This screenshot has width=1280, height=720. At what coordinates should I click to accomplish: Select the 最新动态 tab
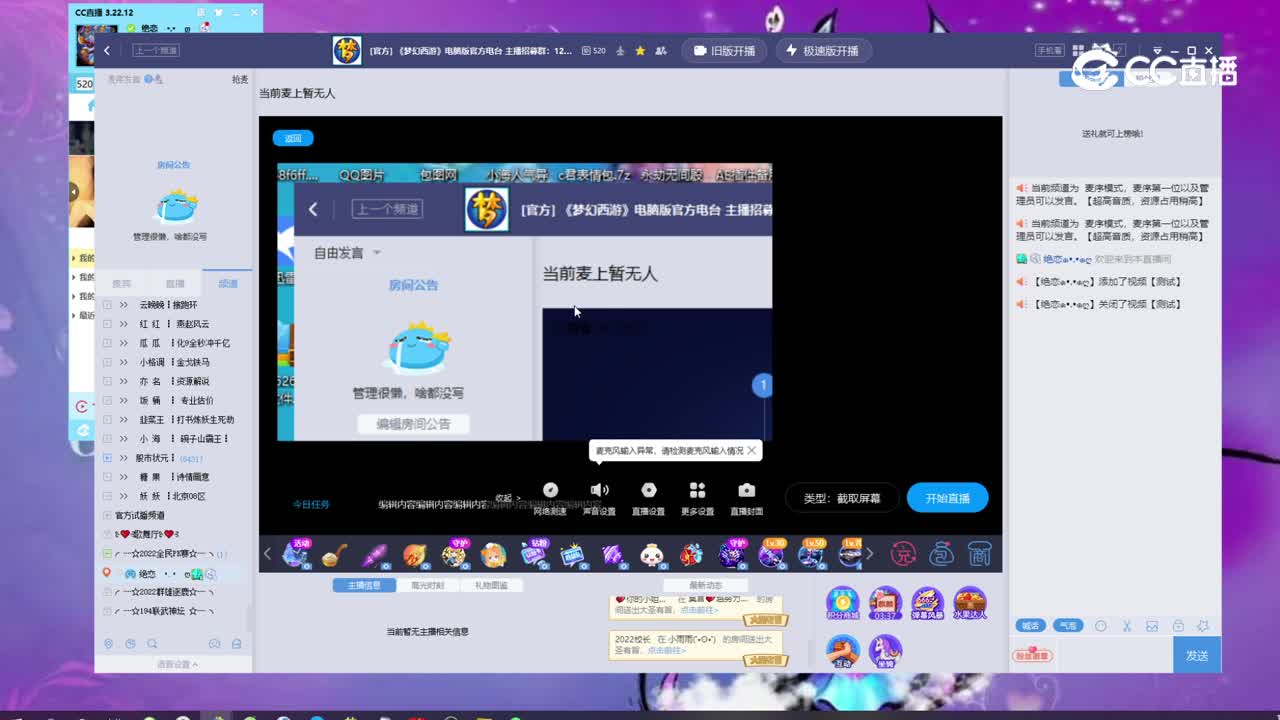[705, 585]
